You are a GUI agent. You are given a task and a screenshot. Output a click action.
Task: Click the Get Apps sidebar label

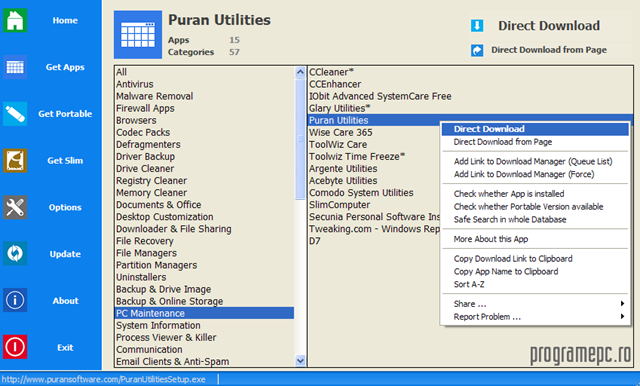(65, 67)
